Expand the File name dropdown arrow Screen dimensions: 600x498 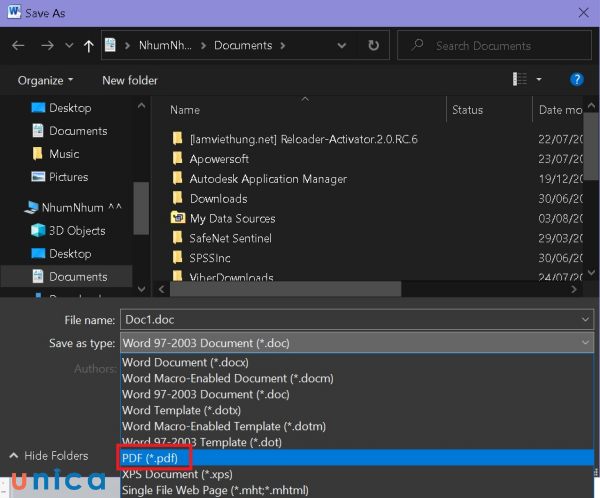tap(585, 319)
